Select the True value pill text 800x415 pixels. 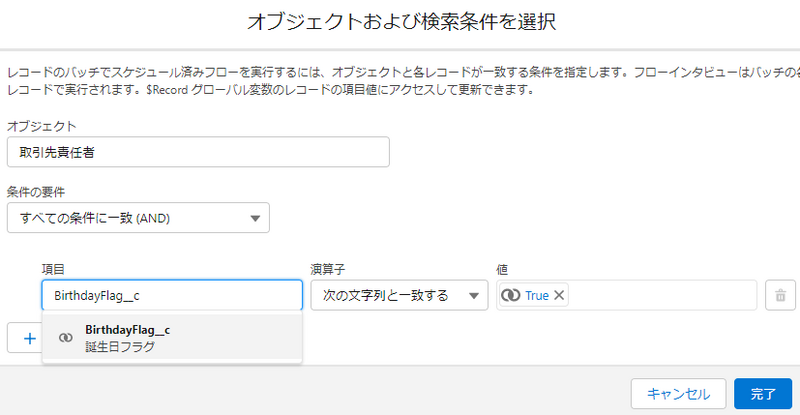point(536,296)
